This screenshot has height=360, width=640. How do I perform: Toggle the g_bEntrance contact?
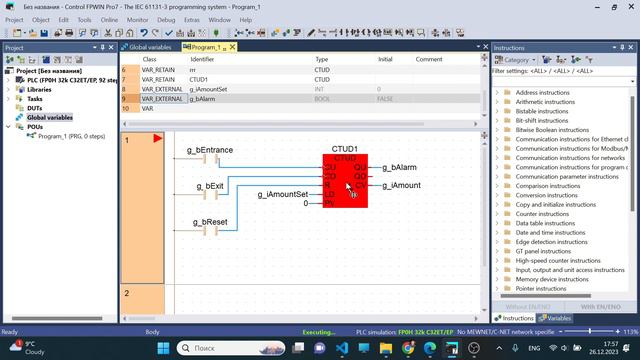tap(210, 159)
